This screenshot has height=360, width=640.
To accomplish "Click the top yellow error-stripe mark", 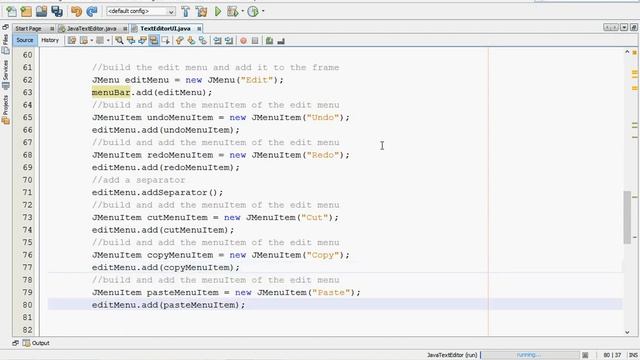I will [635, 53].
